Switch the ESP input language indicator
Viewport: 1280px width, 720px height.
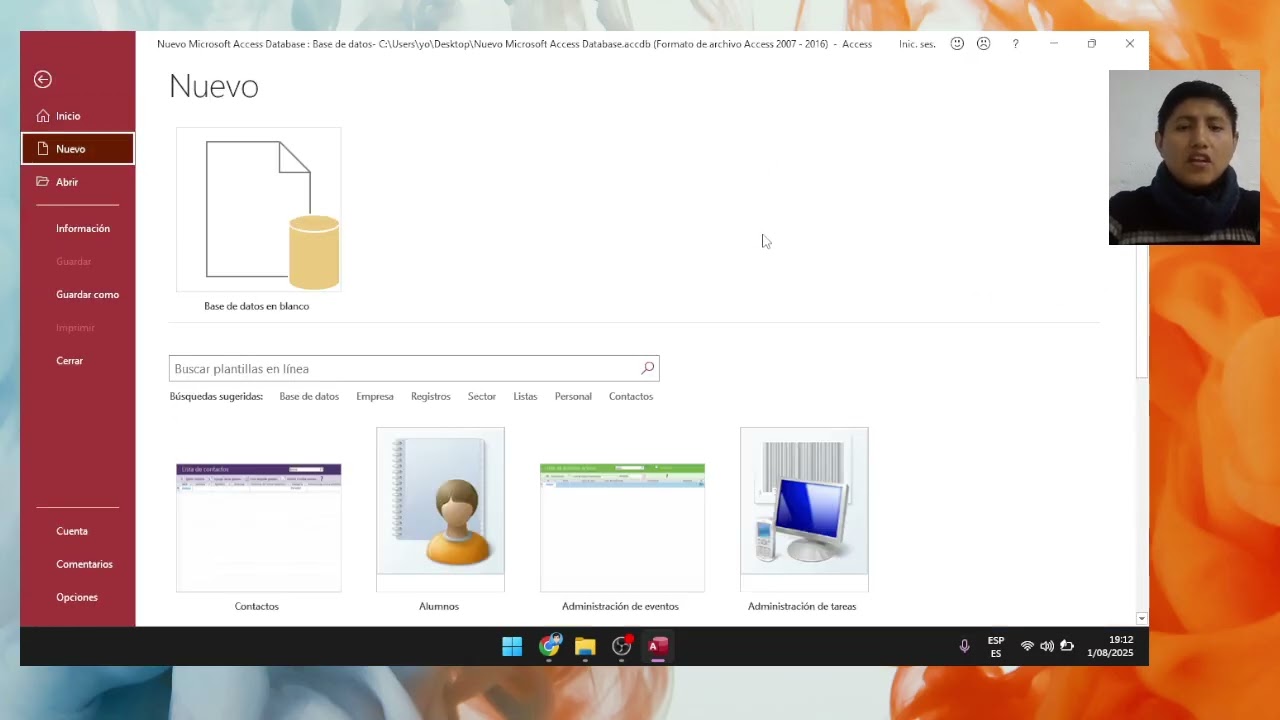pyautogui.click(x=996, y=647)
